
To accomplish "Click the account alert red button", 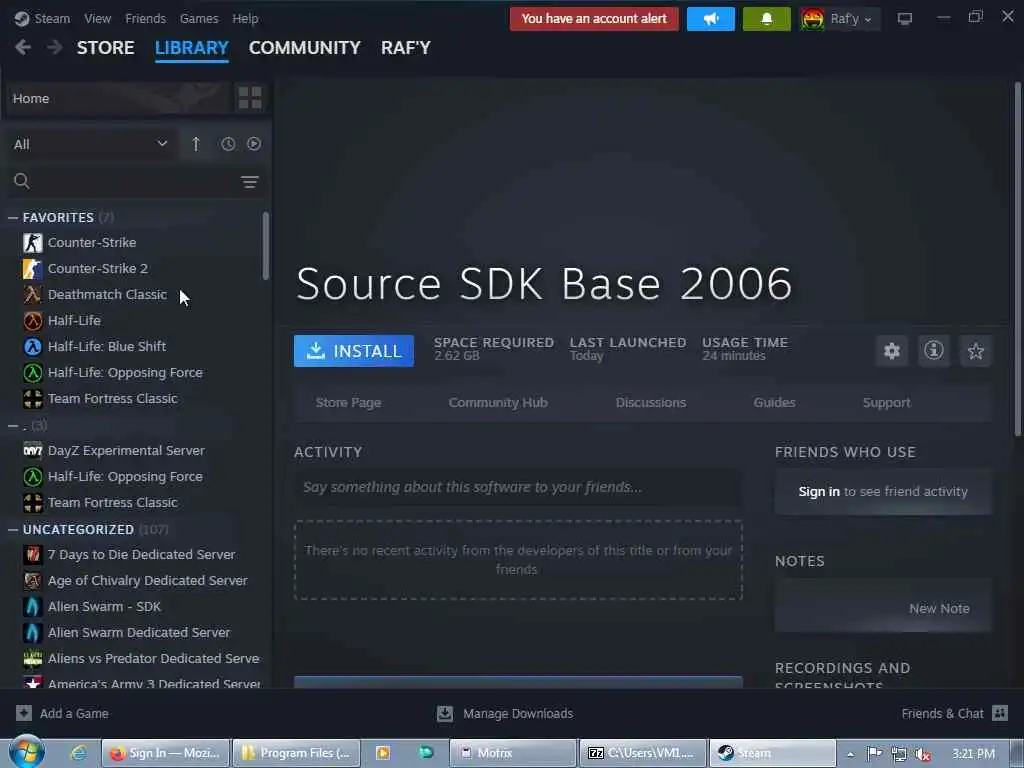I will coord(594,19).
